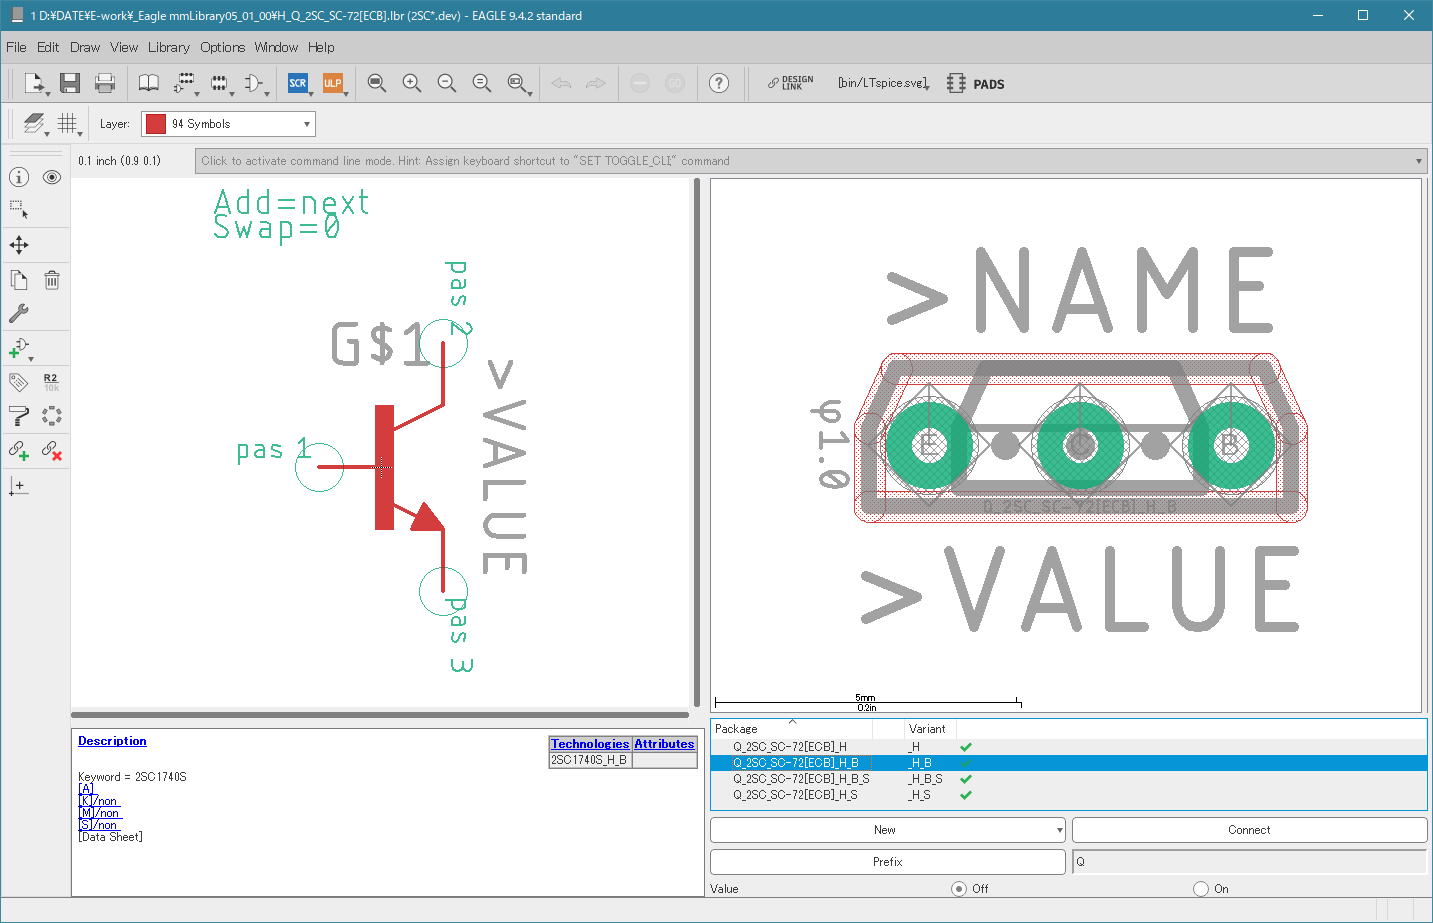Click the Save icon in toolbar
This screenshot has height=923, width=1433.
[x=69, y=84]
